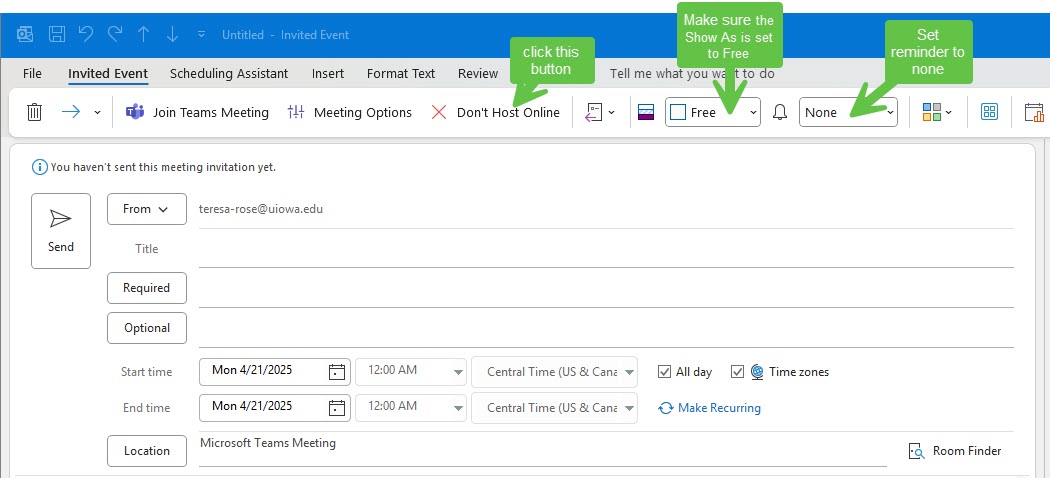Uncheck the All day checkbox
This screenshot has width=1050, height=478.
tap(664, 372)
